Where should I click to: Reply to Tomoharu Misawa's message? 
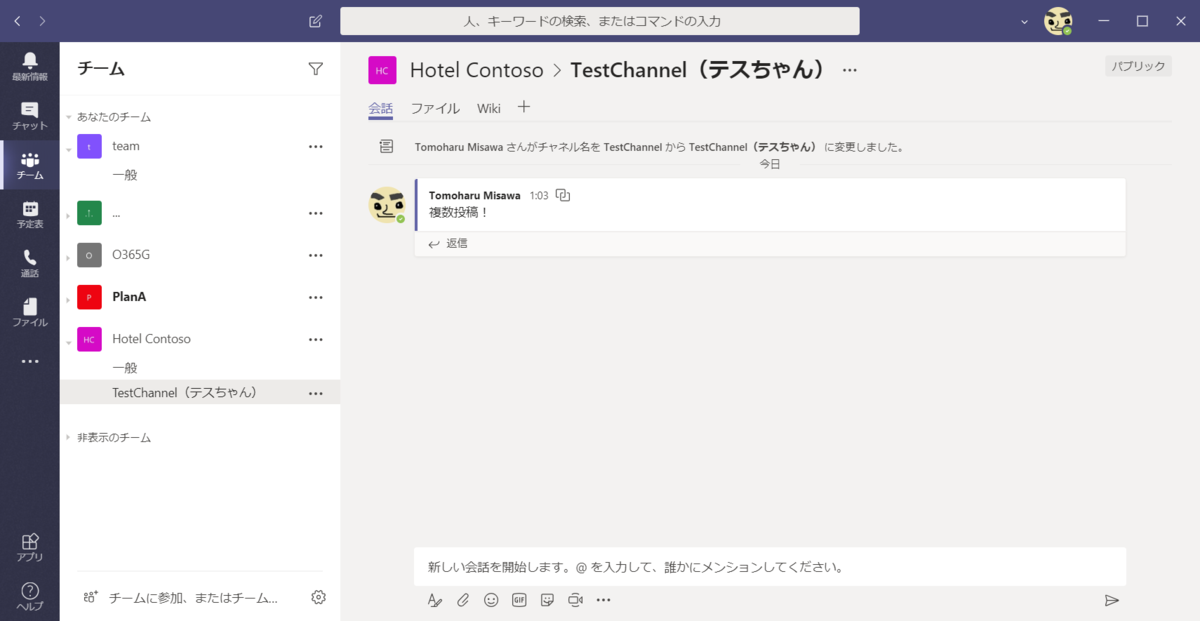[x=446, y=243]
